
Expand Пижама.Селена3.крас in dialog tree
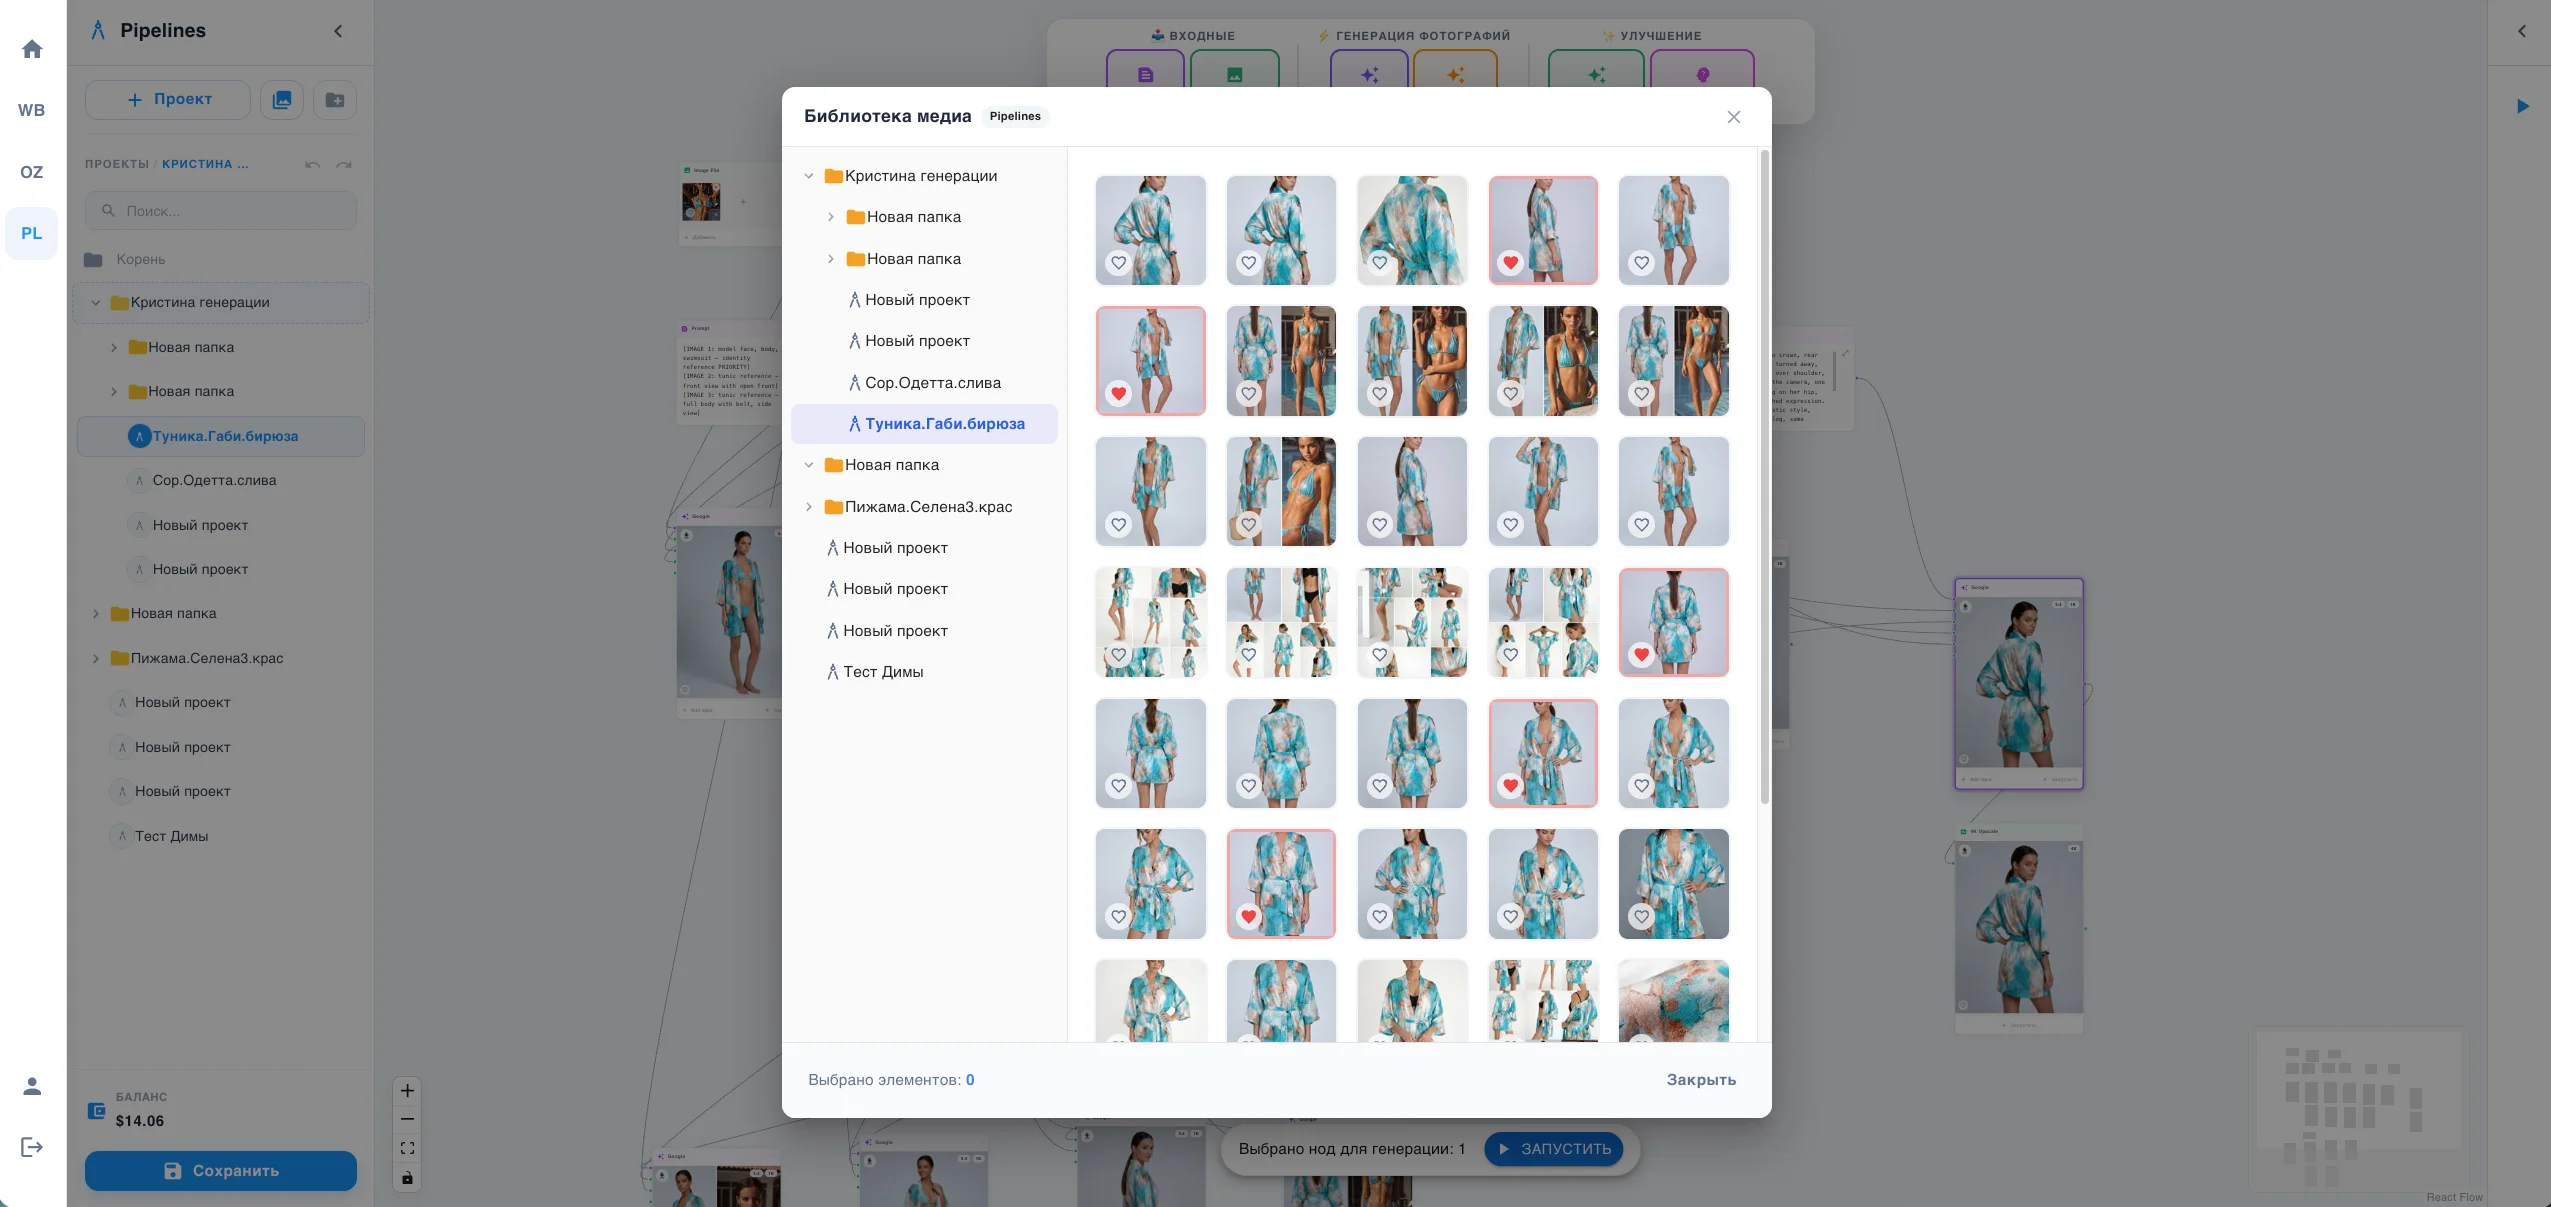[809, 507]
